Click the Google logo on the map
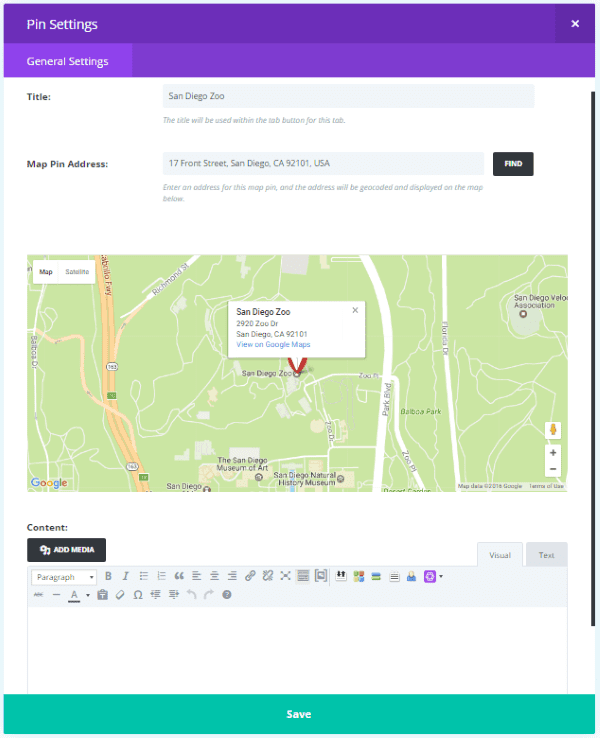The width and height of the screenshot is (600, 738). [x=49, y=482]
